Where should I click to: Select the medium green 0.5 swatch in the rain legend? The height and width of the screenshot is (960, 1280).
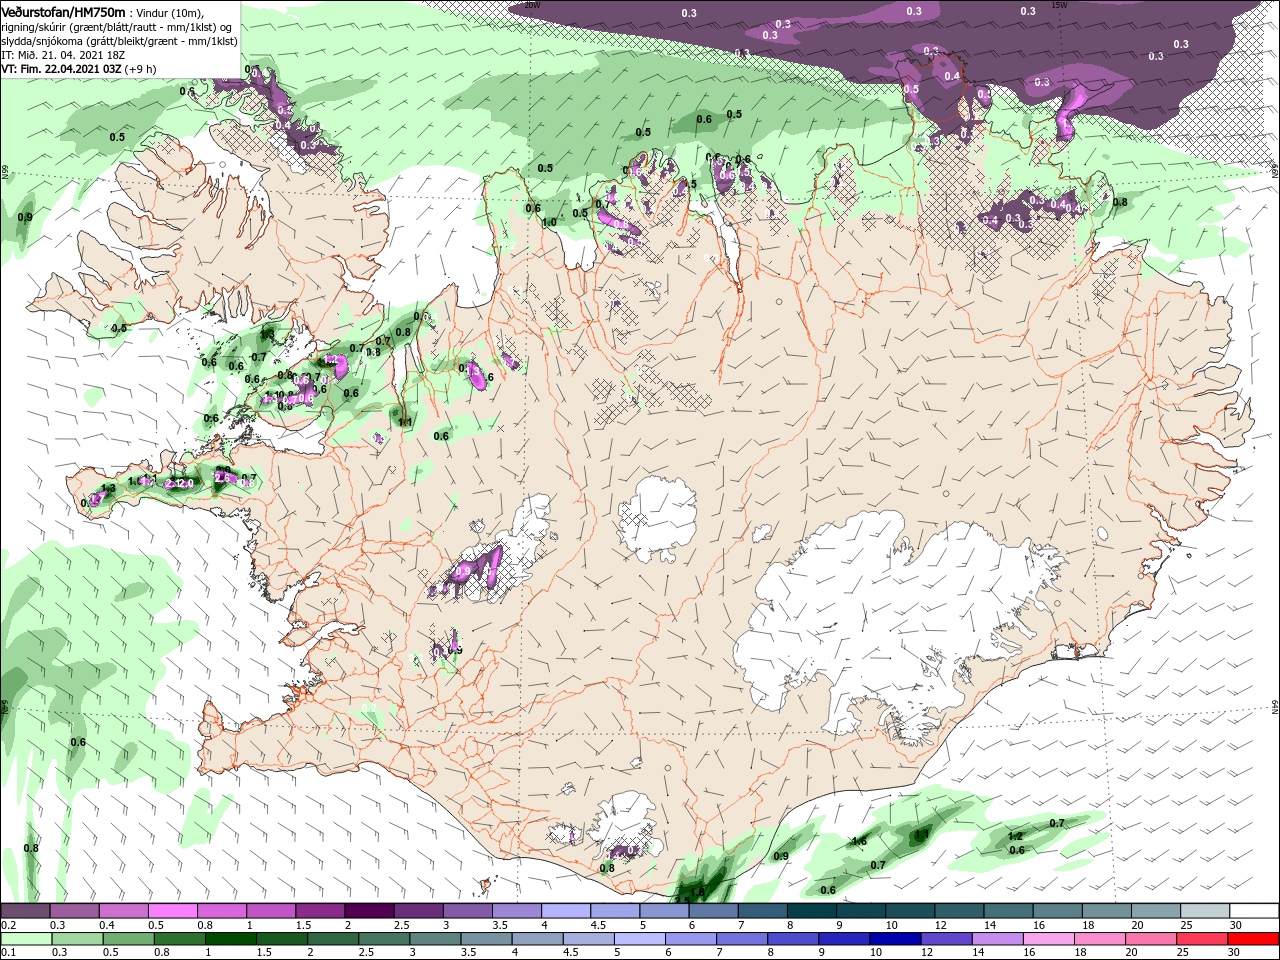click(x=129, y=939)
